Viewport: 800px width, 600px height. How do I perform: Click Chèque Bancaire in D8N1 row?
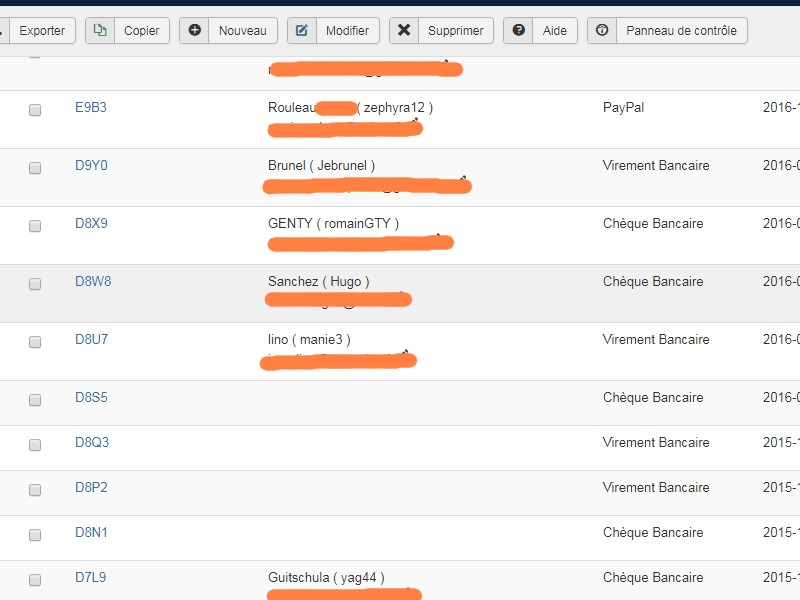click(653, 533)
